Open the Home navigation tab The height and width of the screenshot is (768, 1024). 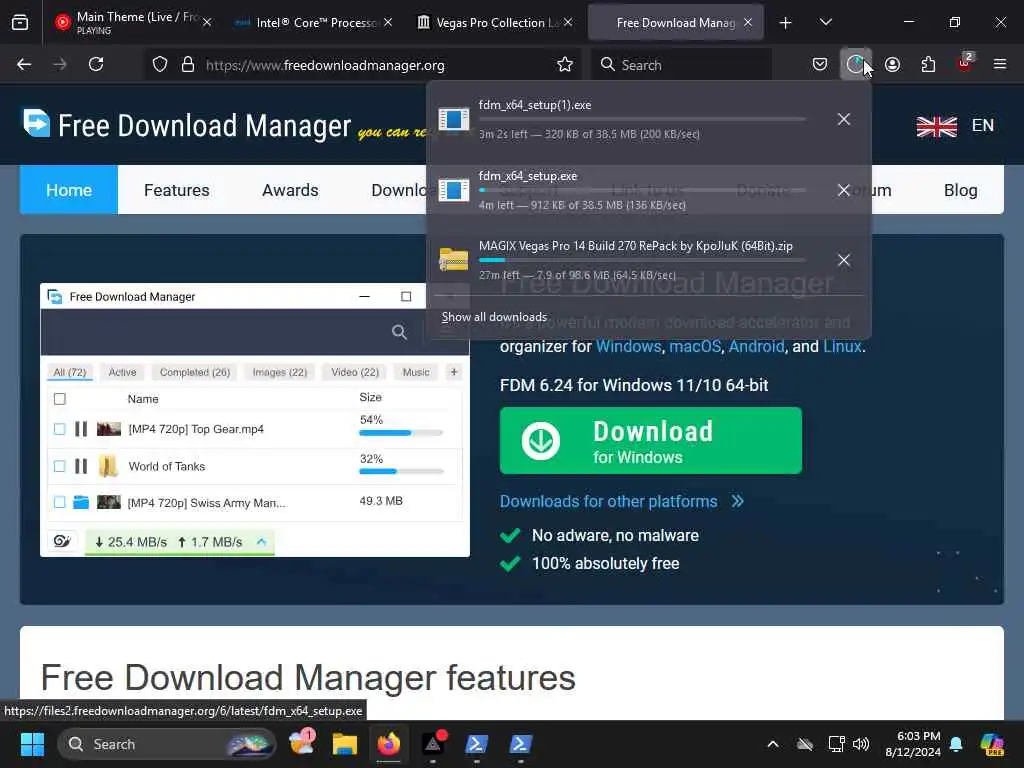pos(69,190)
